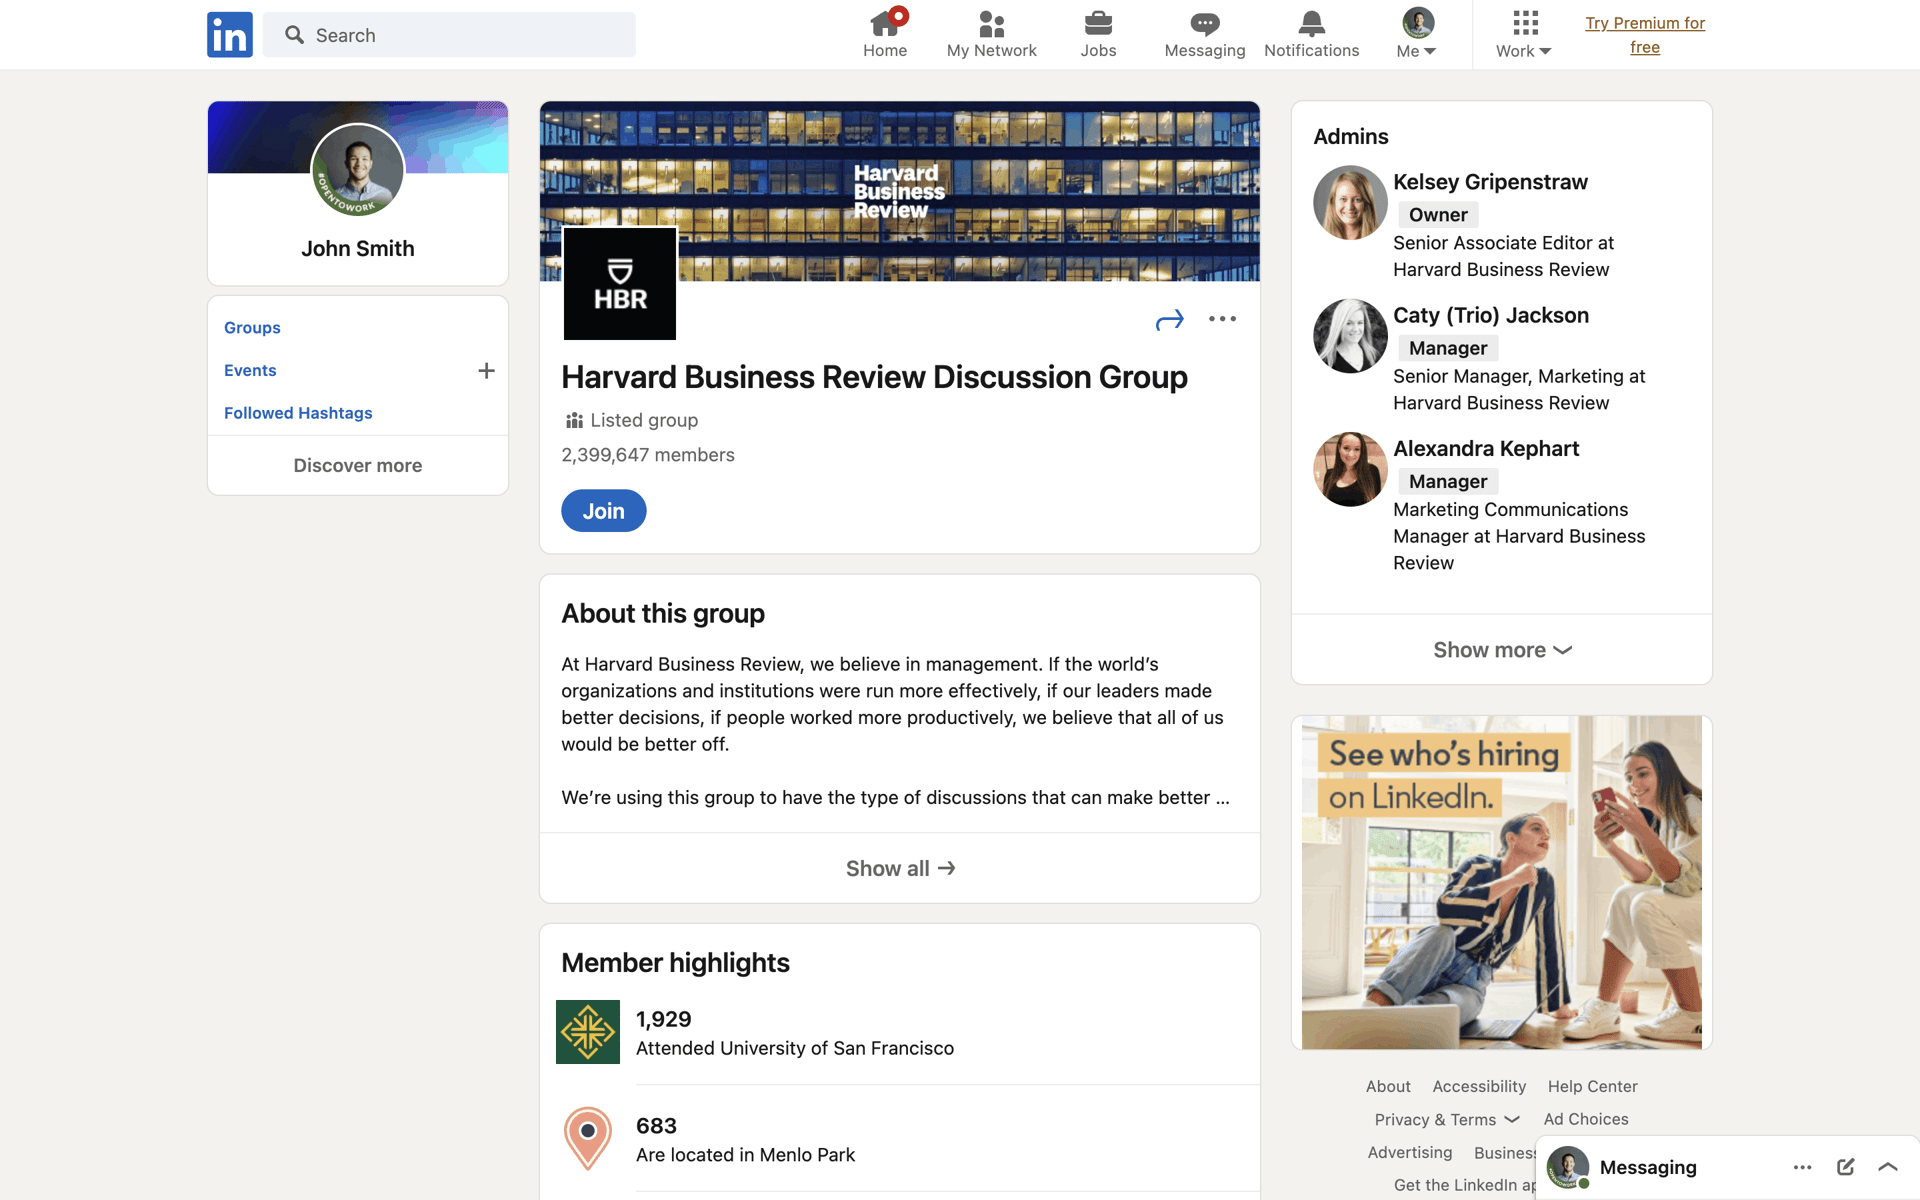The width and height of the screenshot is (1920, 1200).
Task: Expand the Me profile menu
Action: point(1417,34)
